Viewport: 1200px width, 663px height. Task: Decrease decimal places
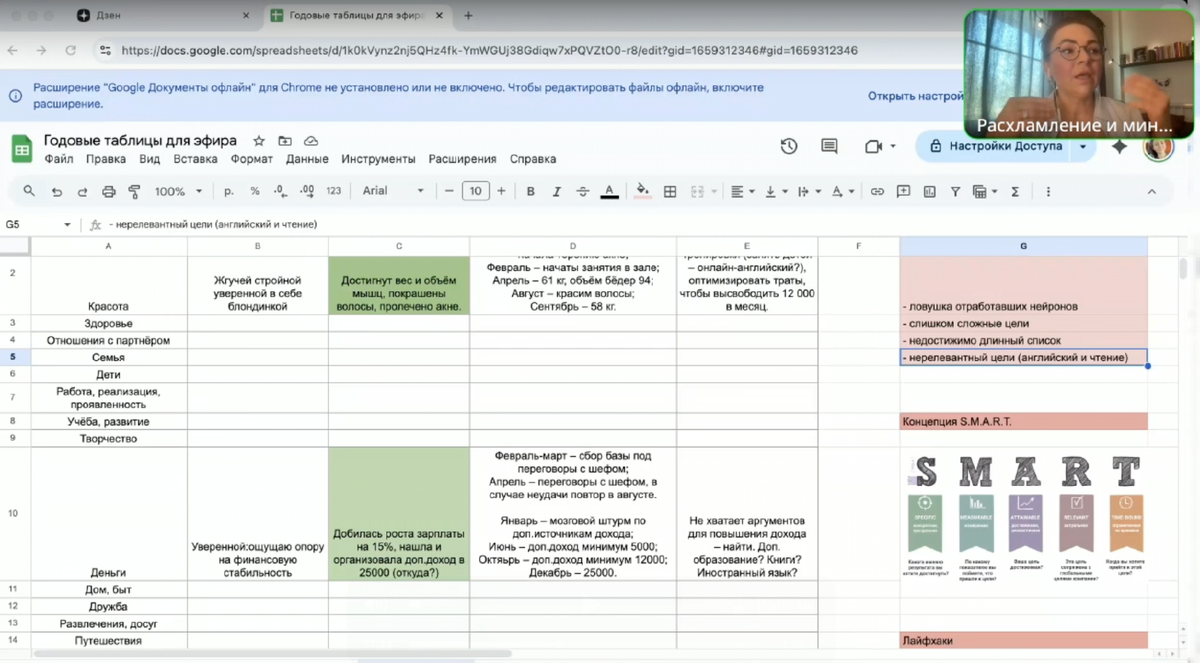tap(280, 191)
